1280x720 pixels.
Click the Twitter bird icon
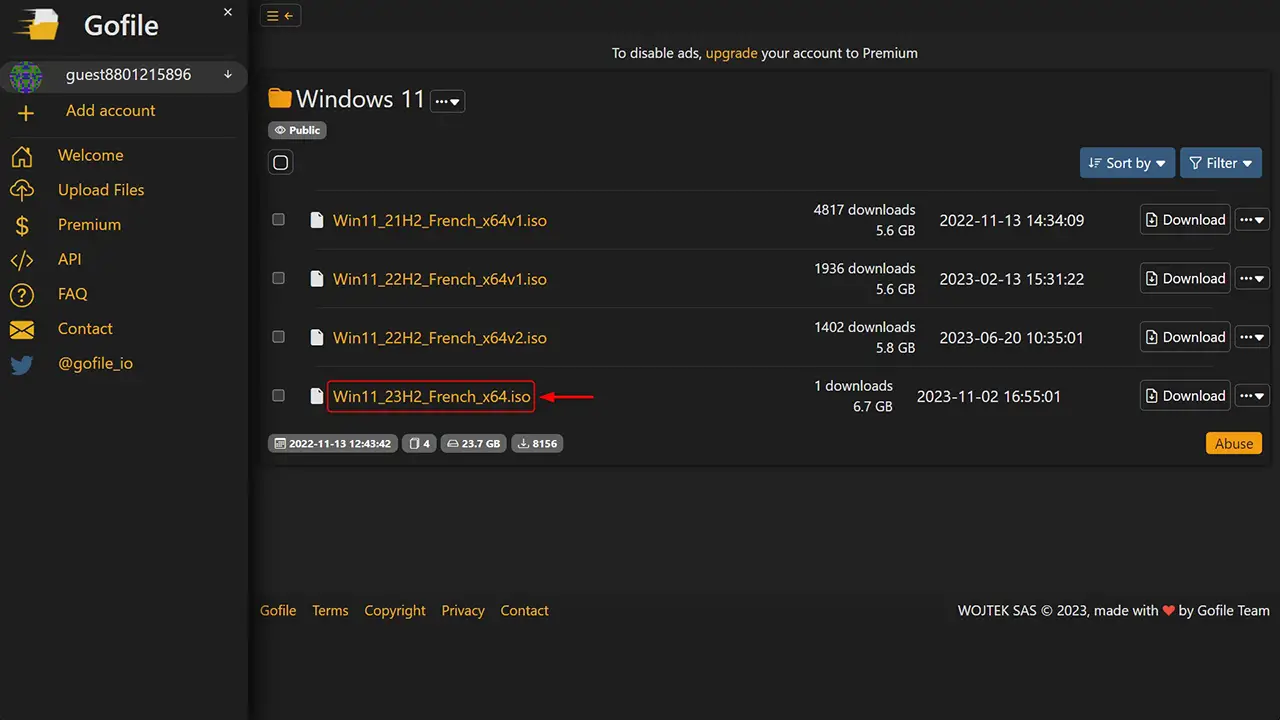pos(21,365)
